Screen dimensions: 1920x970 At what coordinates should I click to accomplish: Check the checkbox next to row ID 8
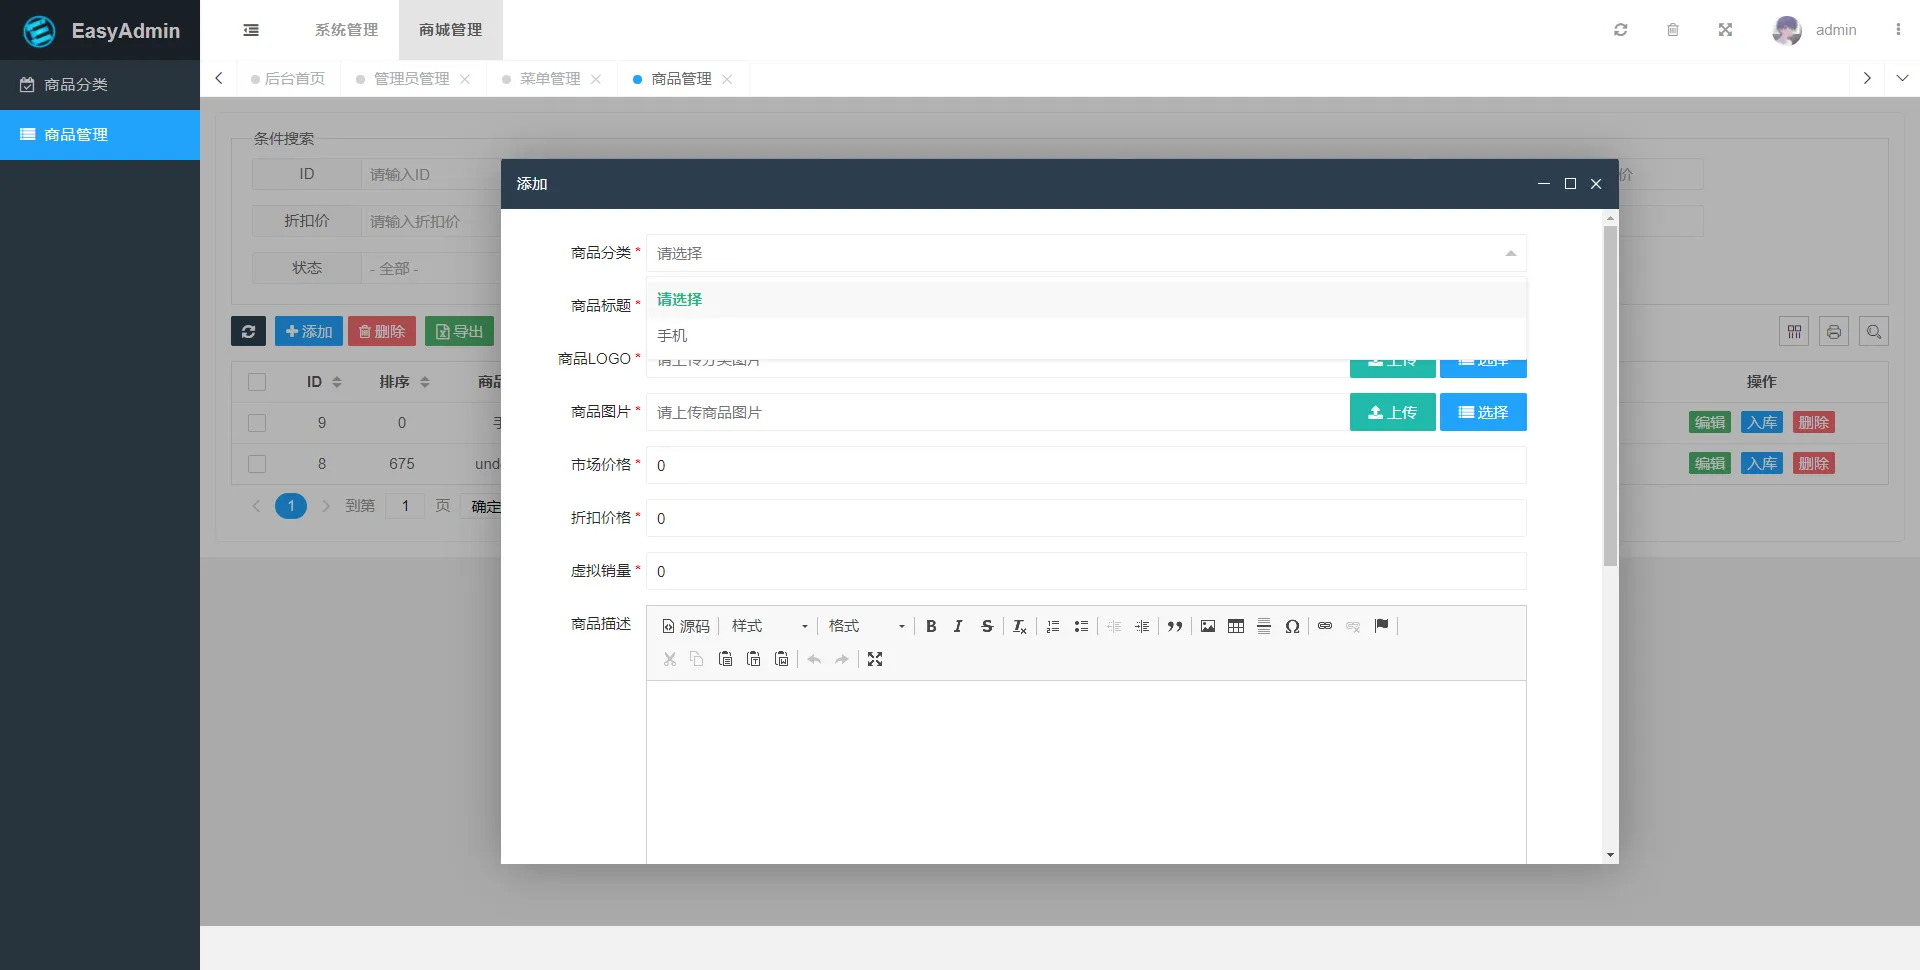tap(257, 463)
